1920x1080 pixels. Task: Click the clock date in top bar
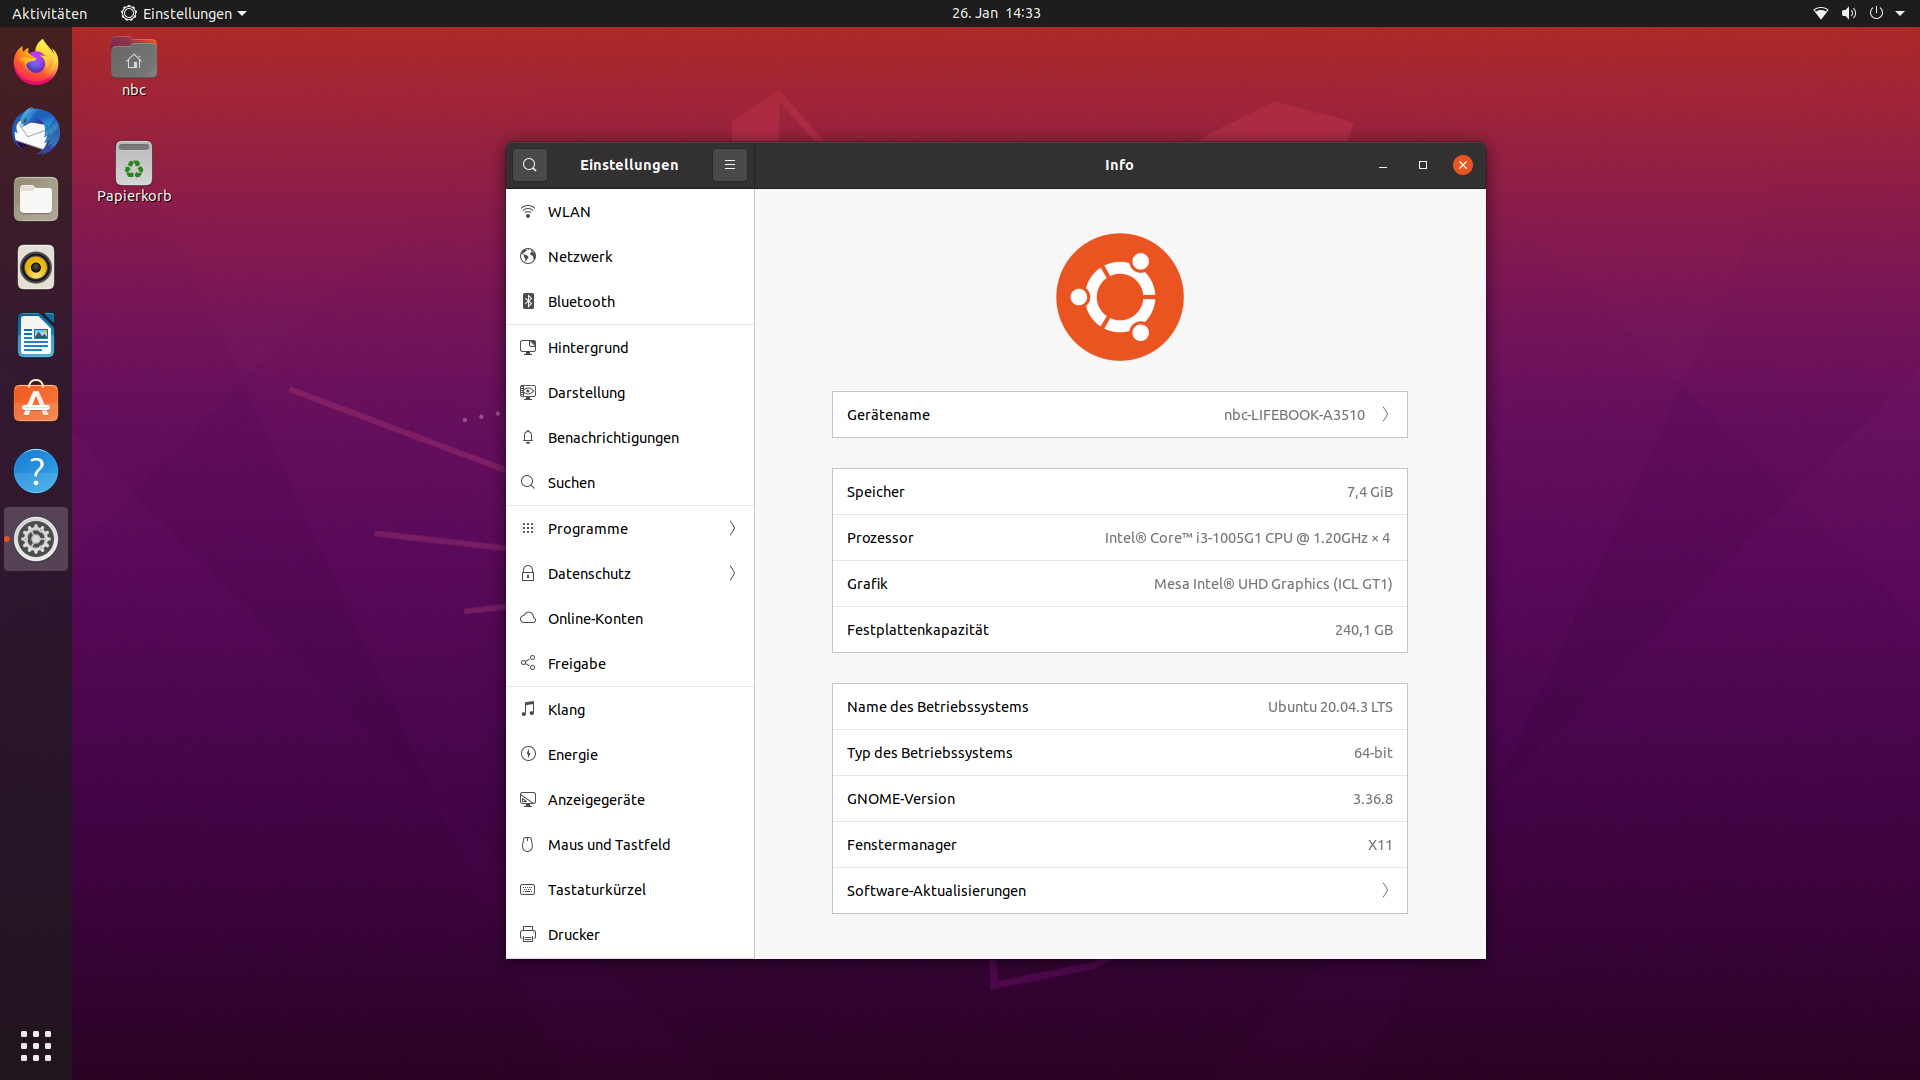click(996, 13)
